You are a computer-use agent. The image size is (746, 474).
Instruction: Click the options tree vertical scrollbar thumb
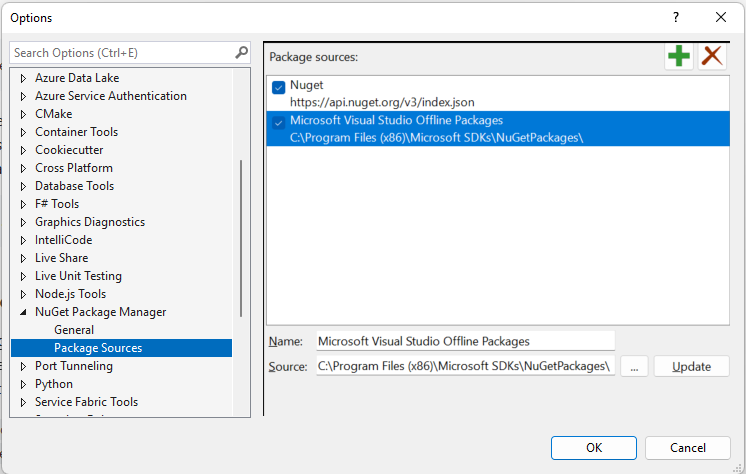tap(241, 238)
